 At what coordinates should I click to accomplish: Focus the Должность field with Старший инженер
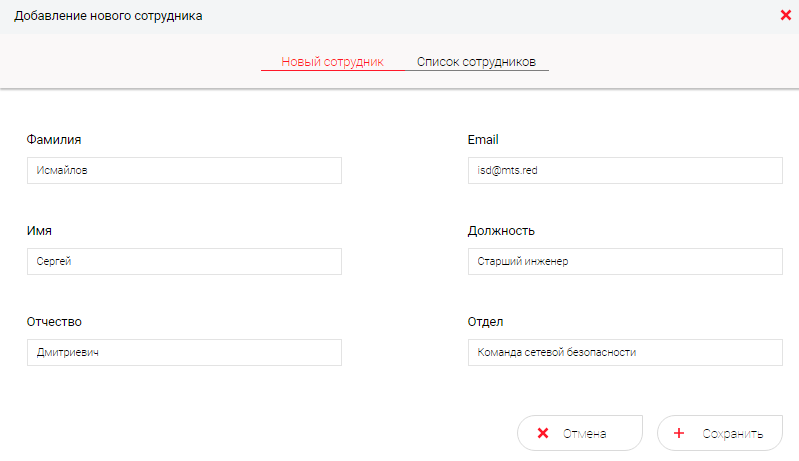point(624,262)
